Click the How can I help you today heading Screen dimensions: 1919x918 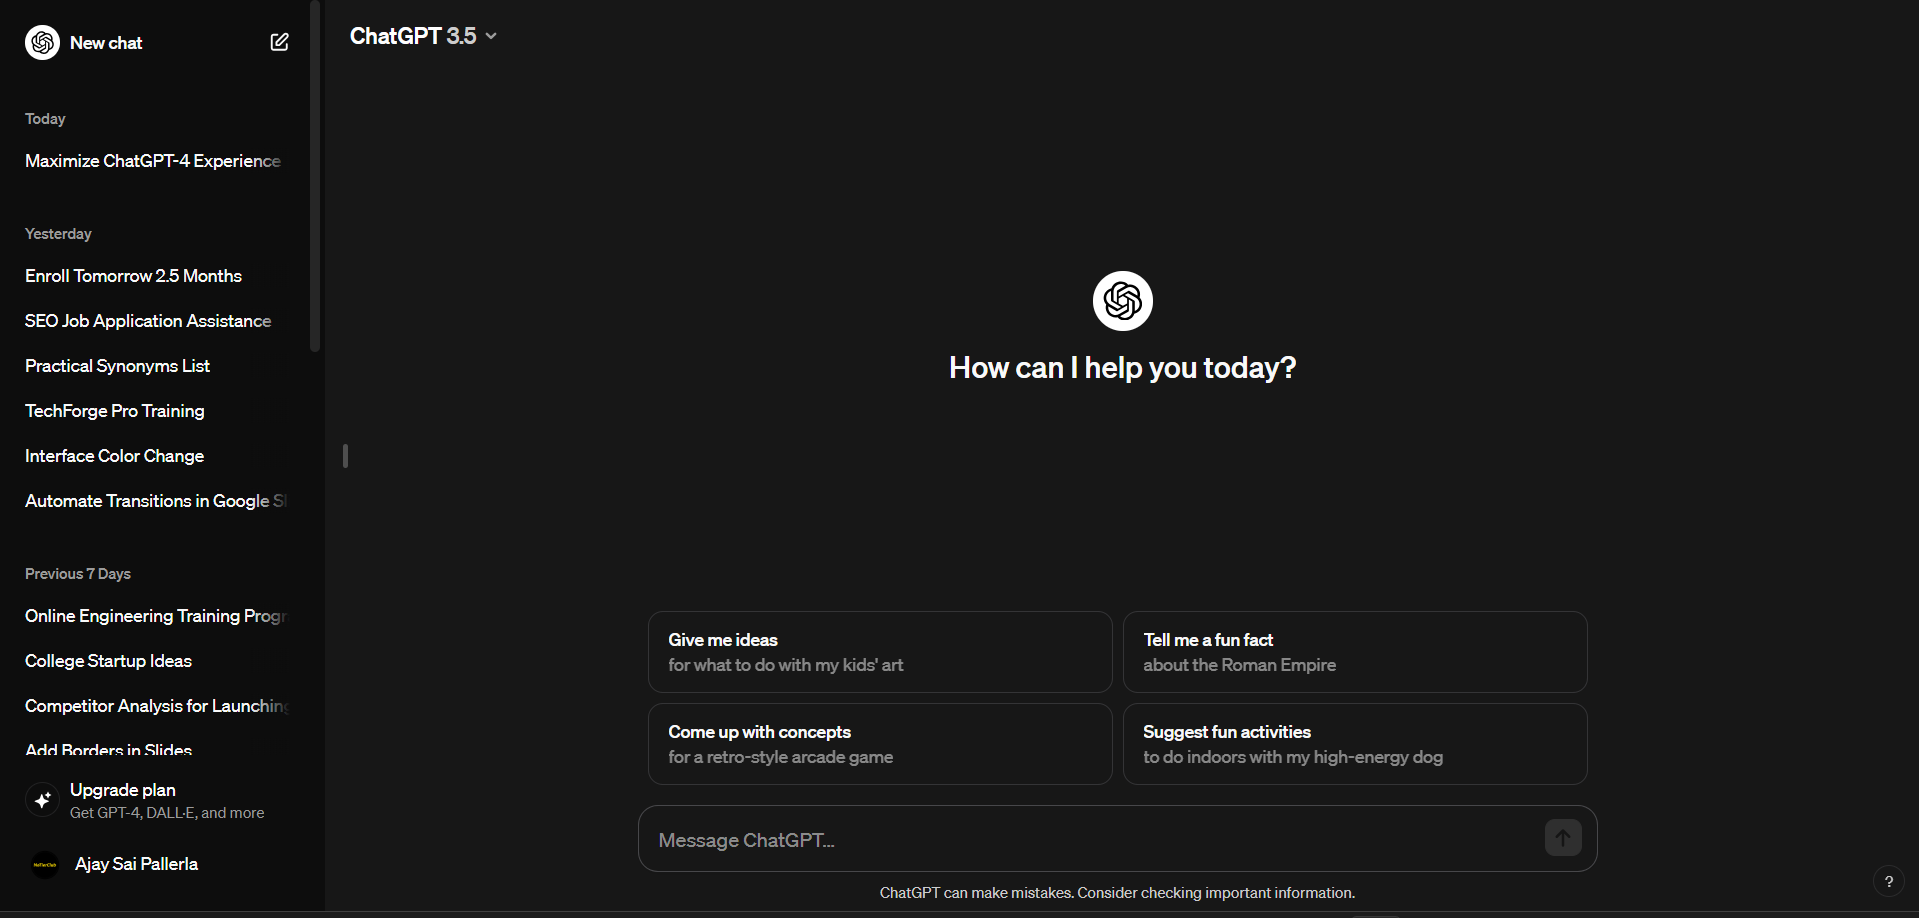coord(1123,368)
